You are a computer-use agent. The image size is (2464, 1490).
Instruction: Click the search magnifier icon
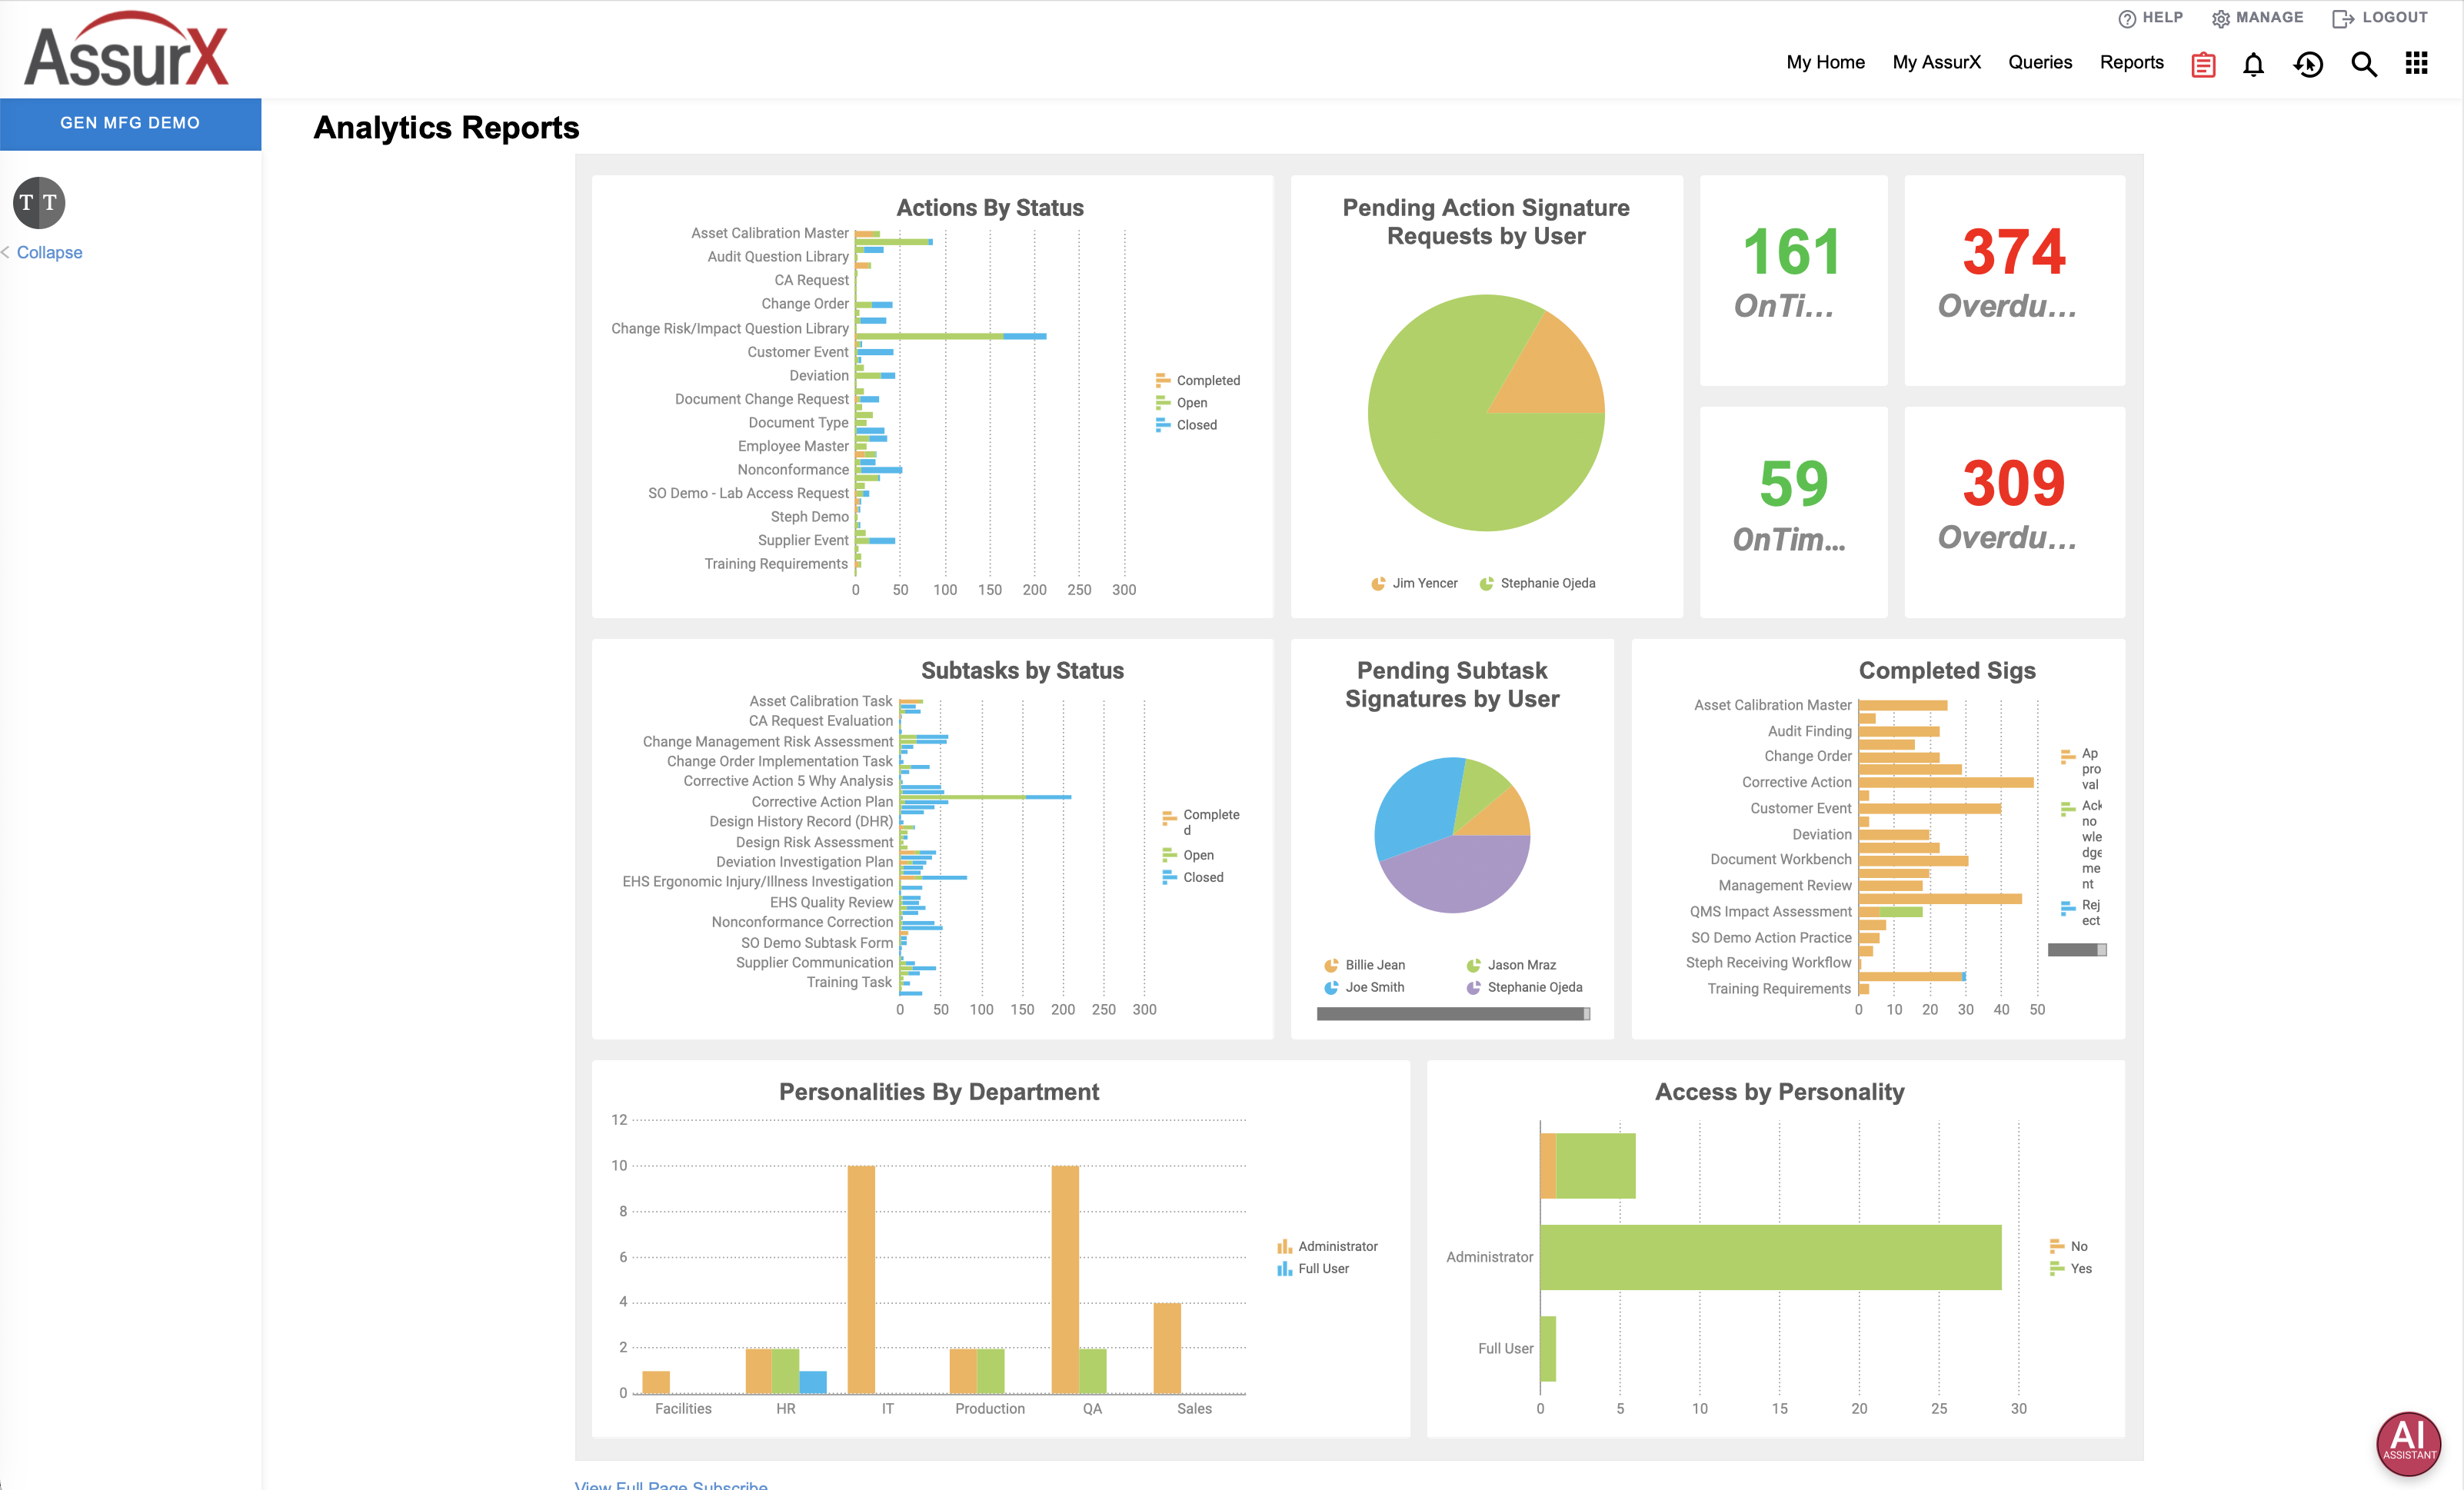click(2364, 64)
